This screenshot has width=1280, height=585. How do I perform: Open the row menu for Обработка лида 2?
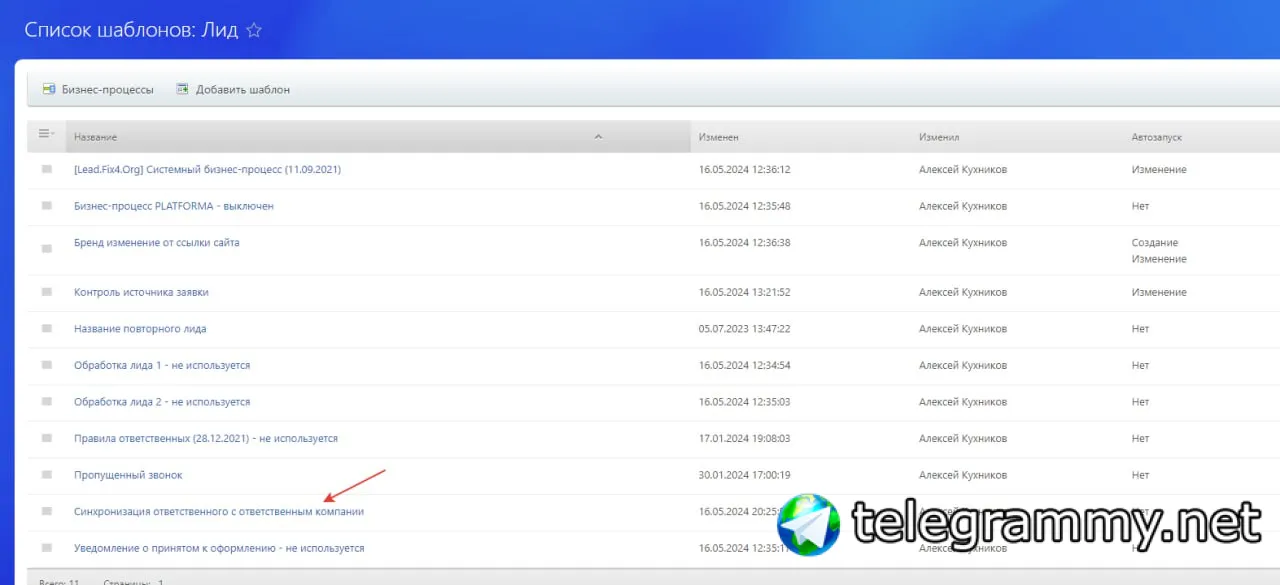pyautogui.click(x=46, y=402)
